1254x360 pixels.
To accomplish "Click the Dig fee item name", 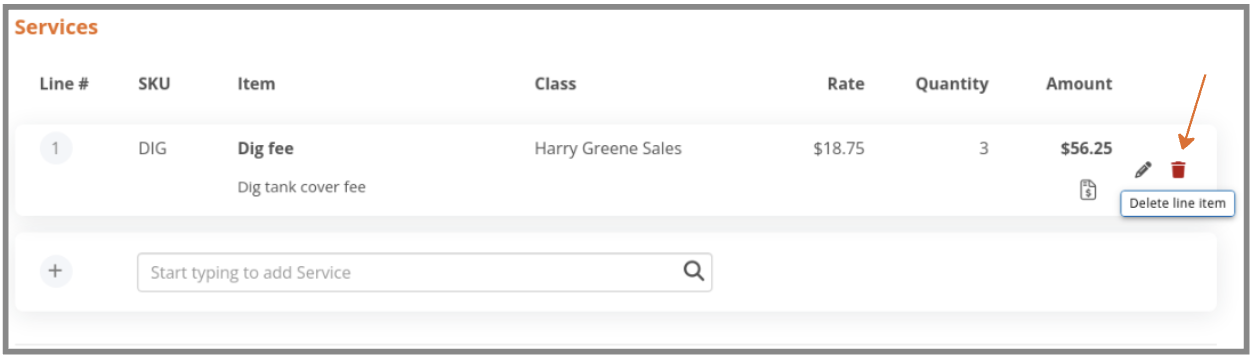I will click(x=266, y=149).
